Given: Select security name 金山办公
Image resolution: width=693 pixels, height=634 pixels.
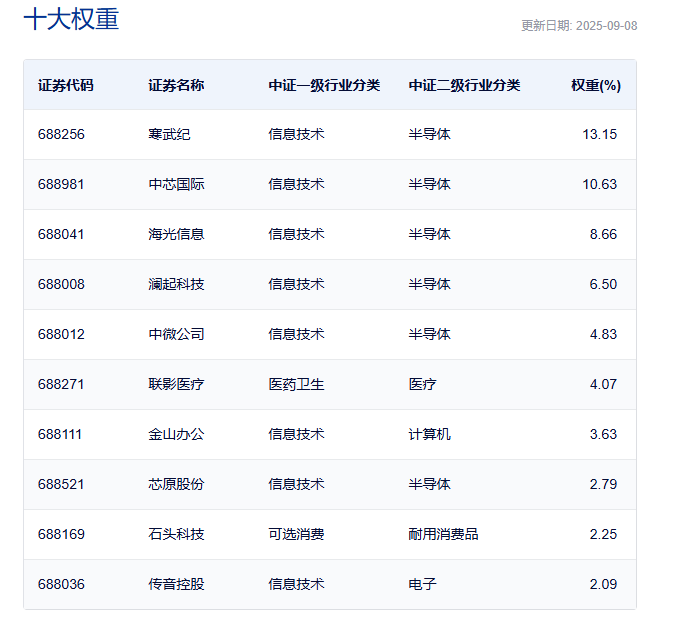Looking at the screenshot, I should [x=176, y=434].
